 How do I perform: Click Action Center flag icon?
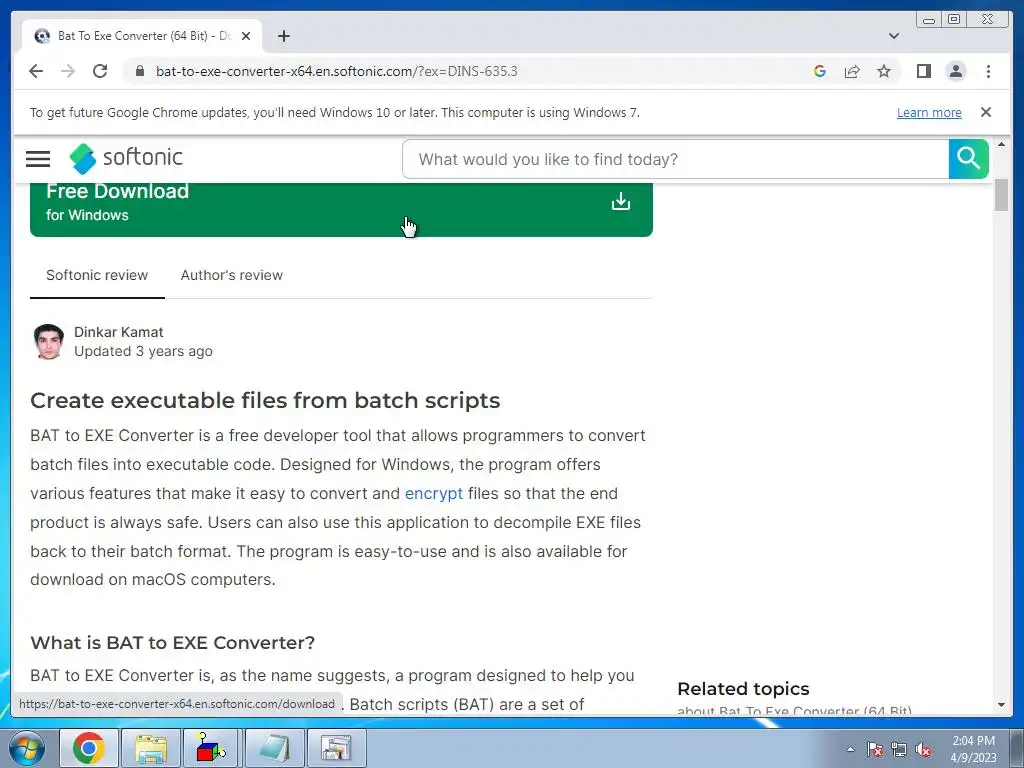click(875, 749)
